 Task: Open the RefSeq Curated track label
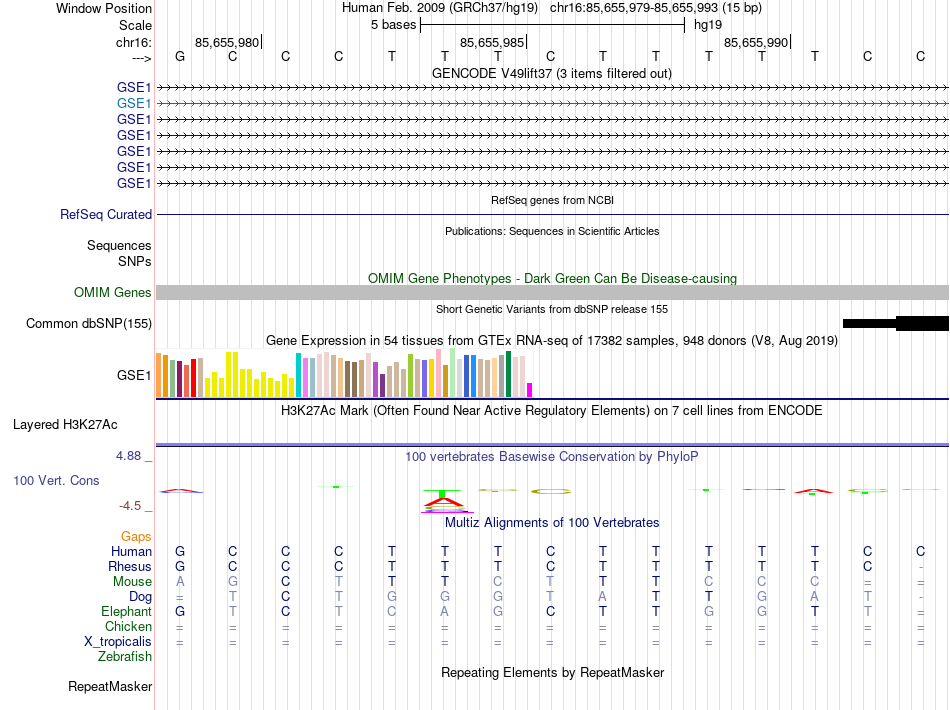(x=106, y=214)
